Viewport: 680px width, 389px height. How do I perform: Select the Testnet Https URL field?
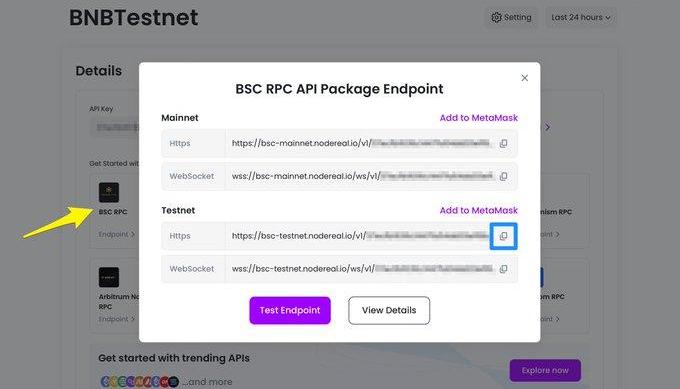click(360, 236)
